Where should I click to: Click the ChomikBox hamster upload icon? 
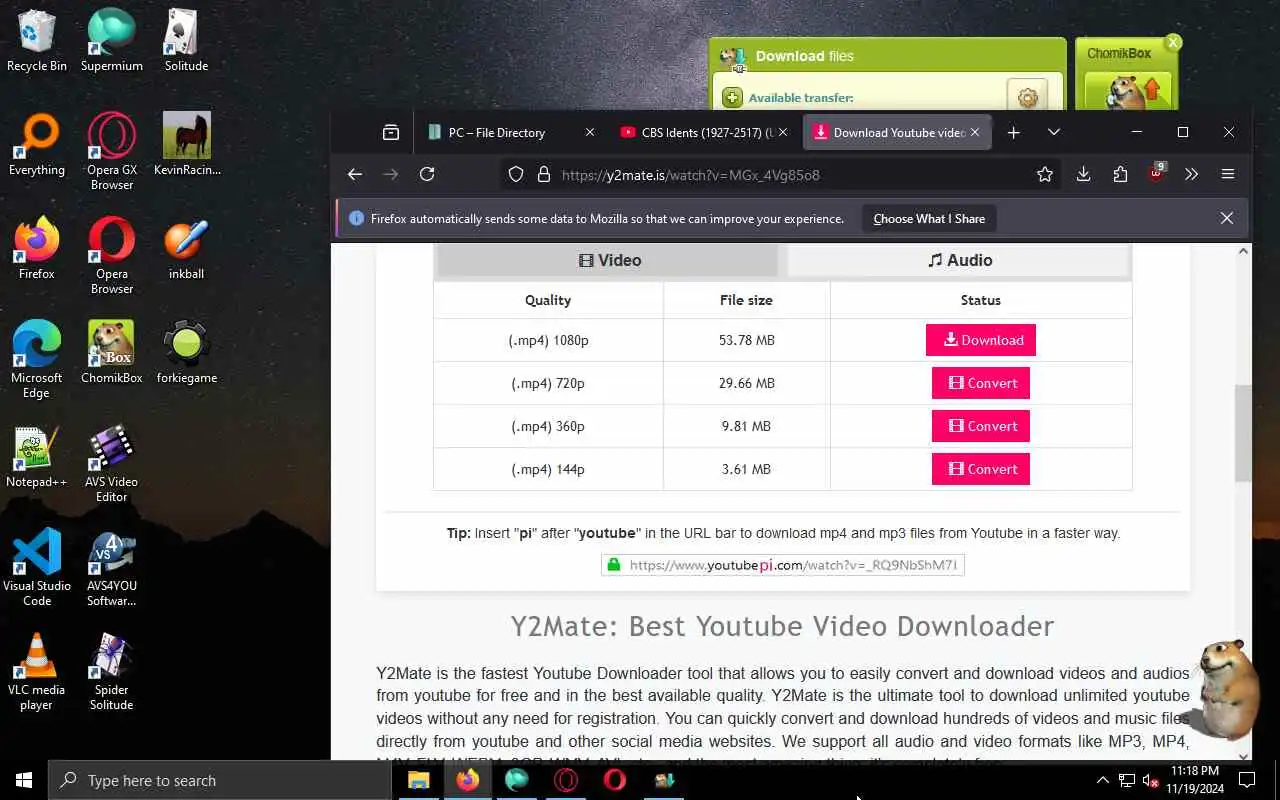pos(1127,90)
